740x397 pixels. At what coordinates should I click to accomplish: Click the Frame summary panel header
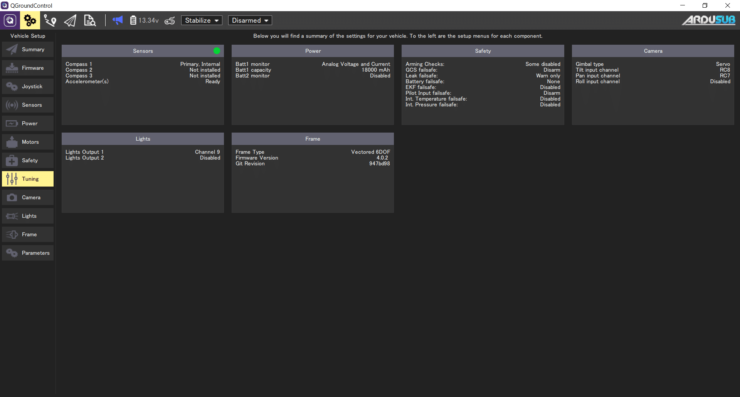312,139
